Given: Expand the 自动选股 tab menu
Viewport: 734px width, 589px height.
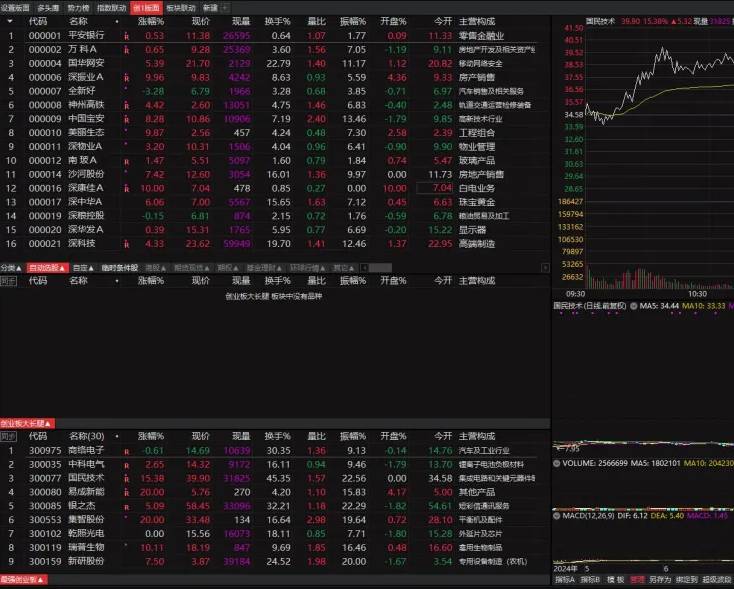Looking at the screenshot, I should tap(47, 268).
